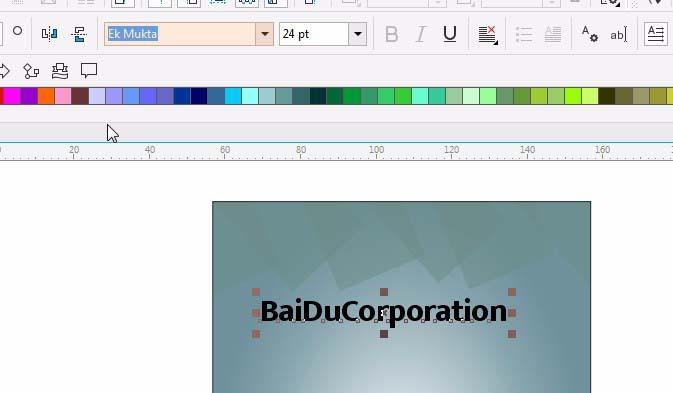Click the drop cap icon
The width and height of the screenshot is (673, 393).
[553, 34]
